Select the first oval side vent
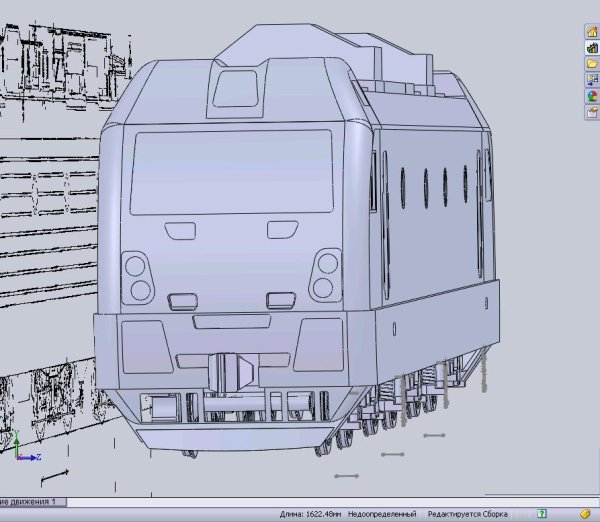Screen dimensions: 600x522 pyautogui.click(x=403, y=188)
